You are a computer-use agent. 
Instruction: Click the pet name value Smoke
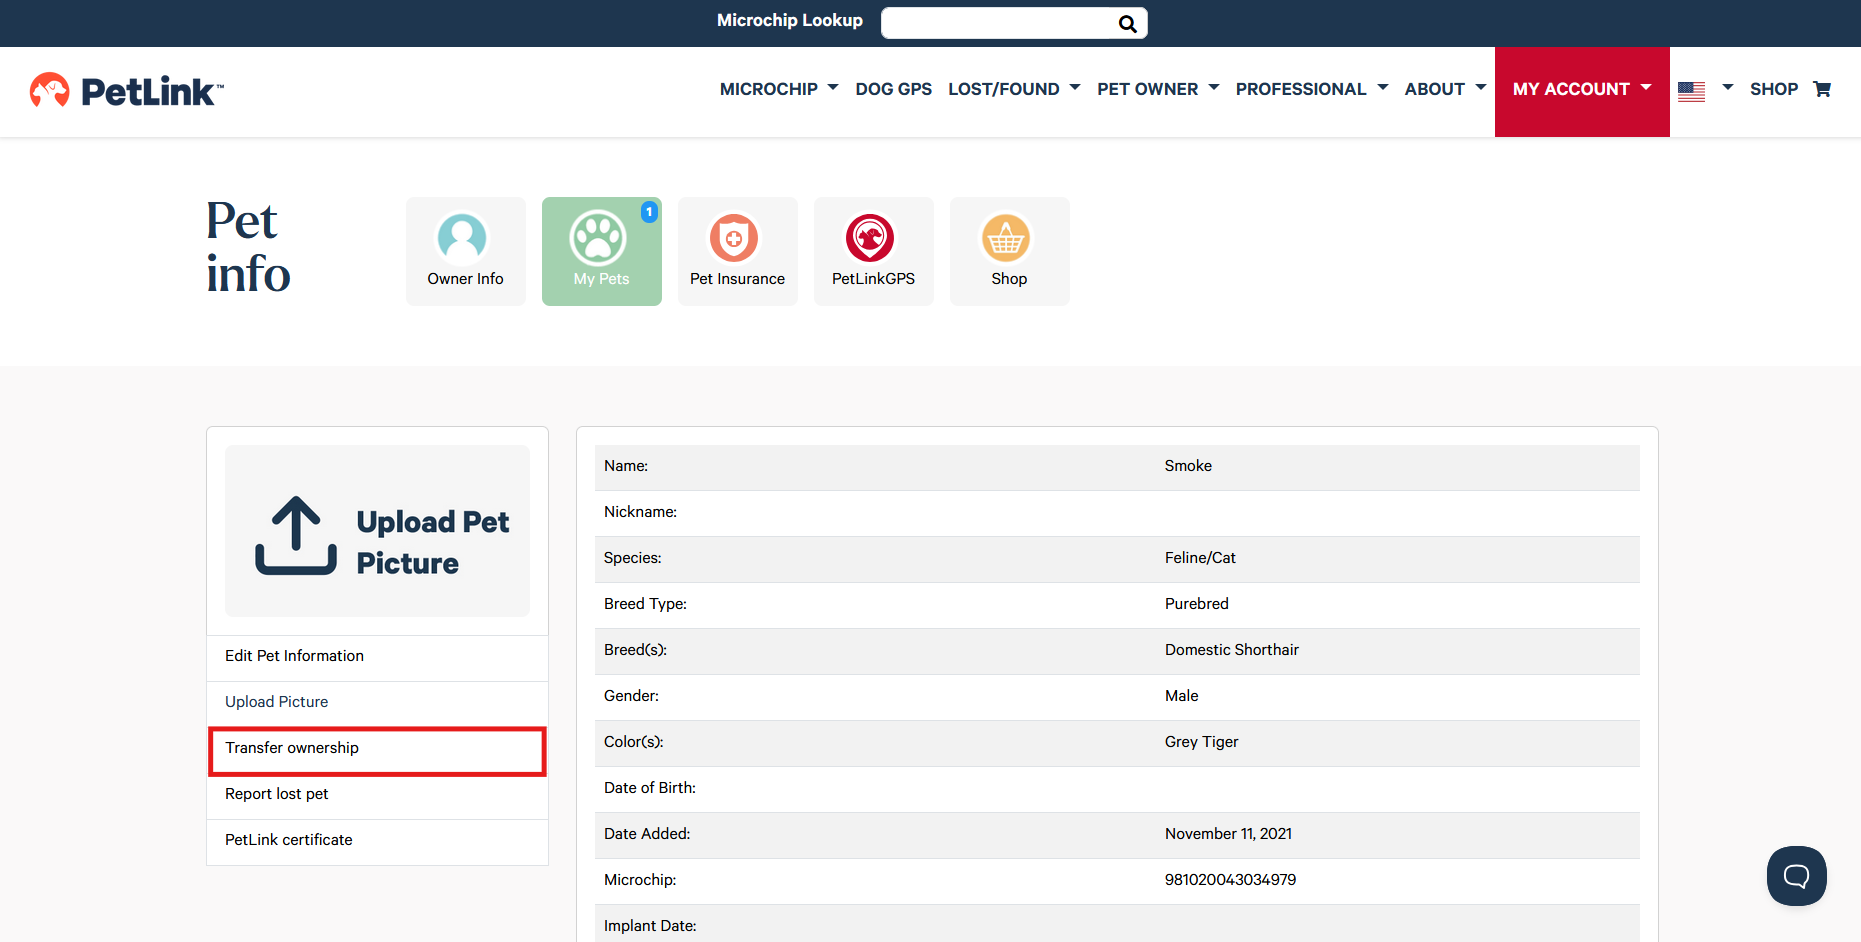tap(1188, 466)
